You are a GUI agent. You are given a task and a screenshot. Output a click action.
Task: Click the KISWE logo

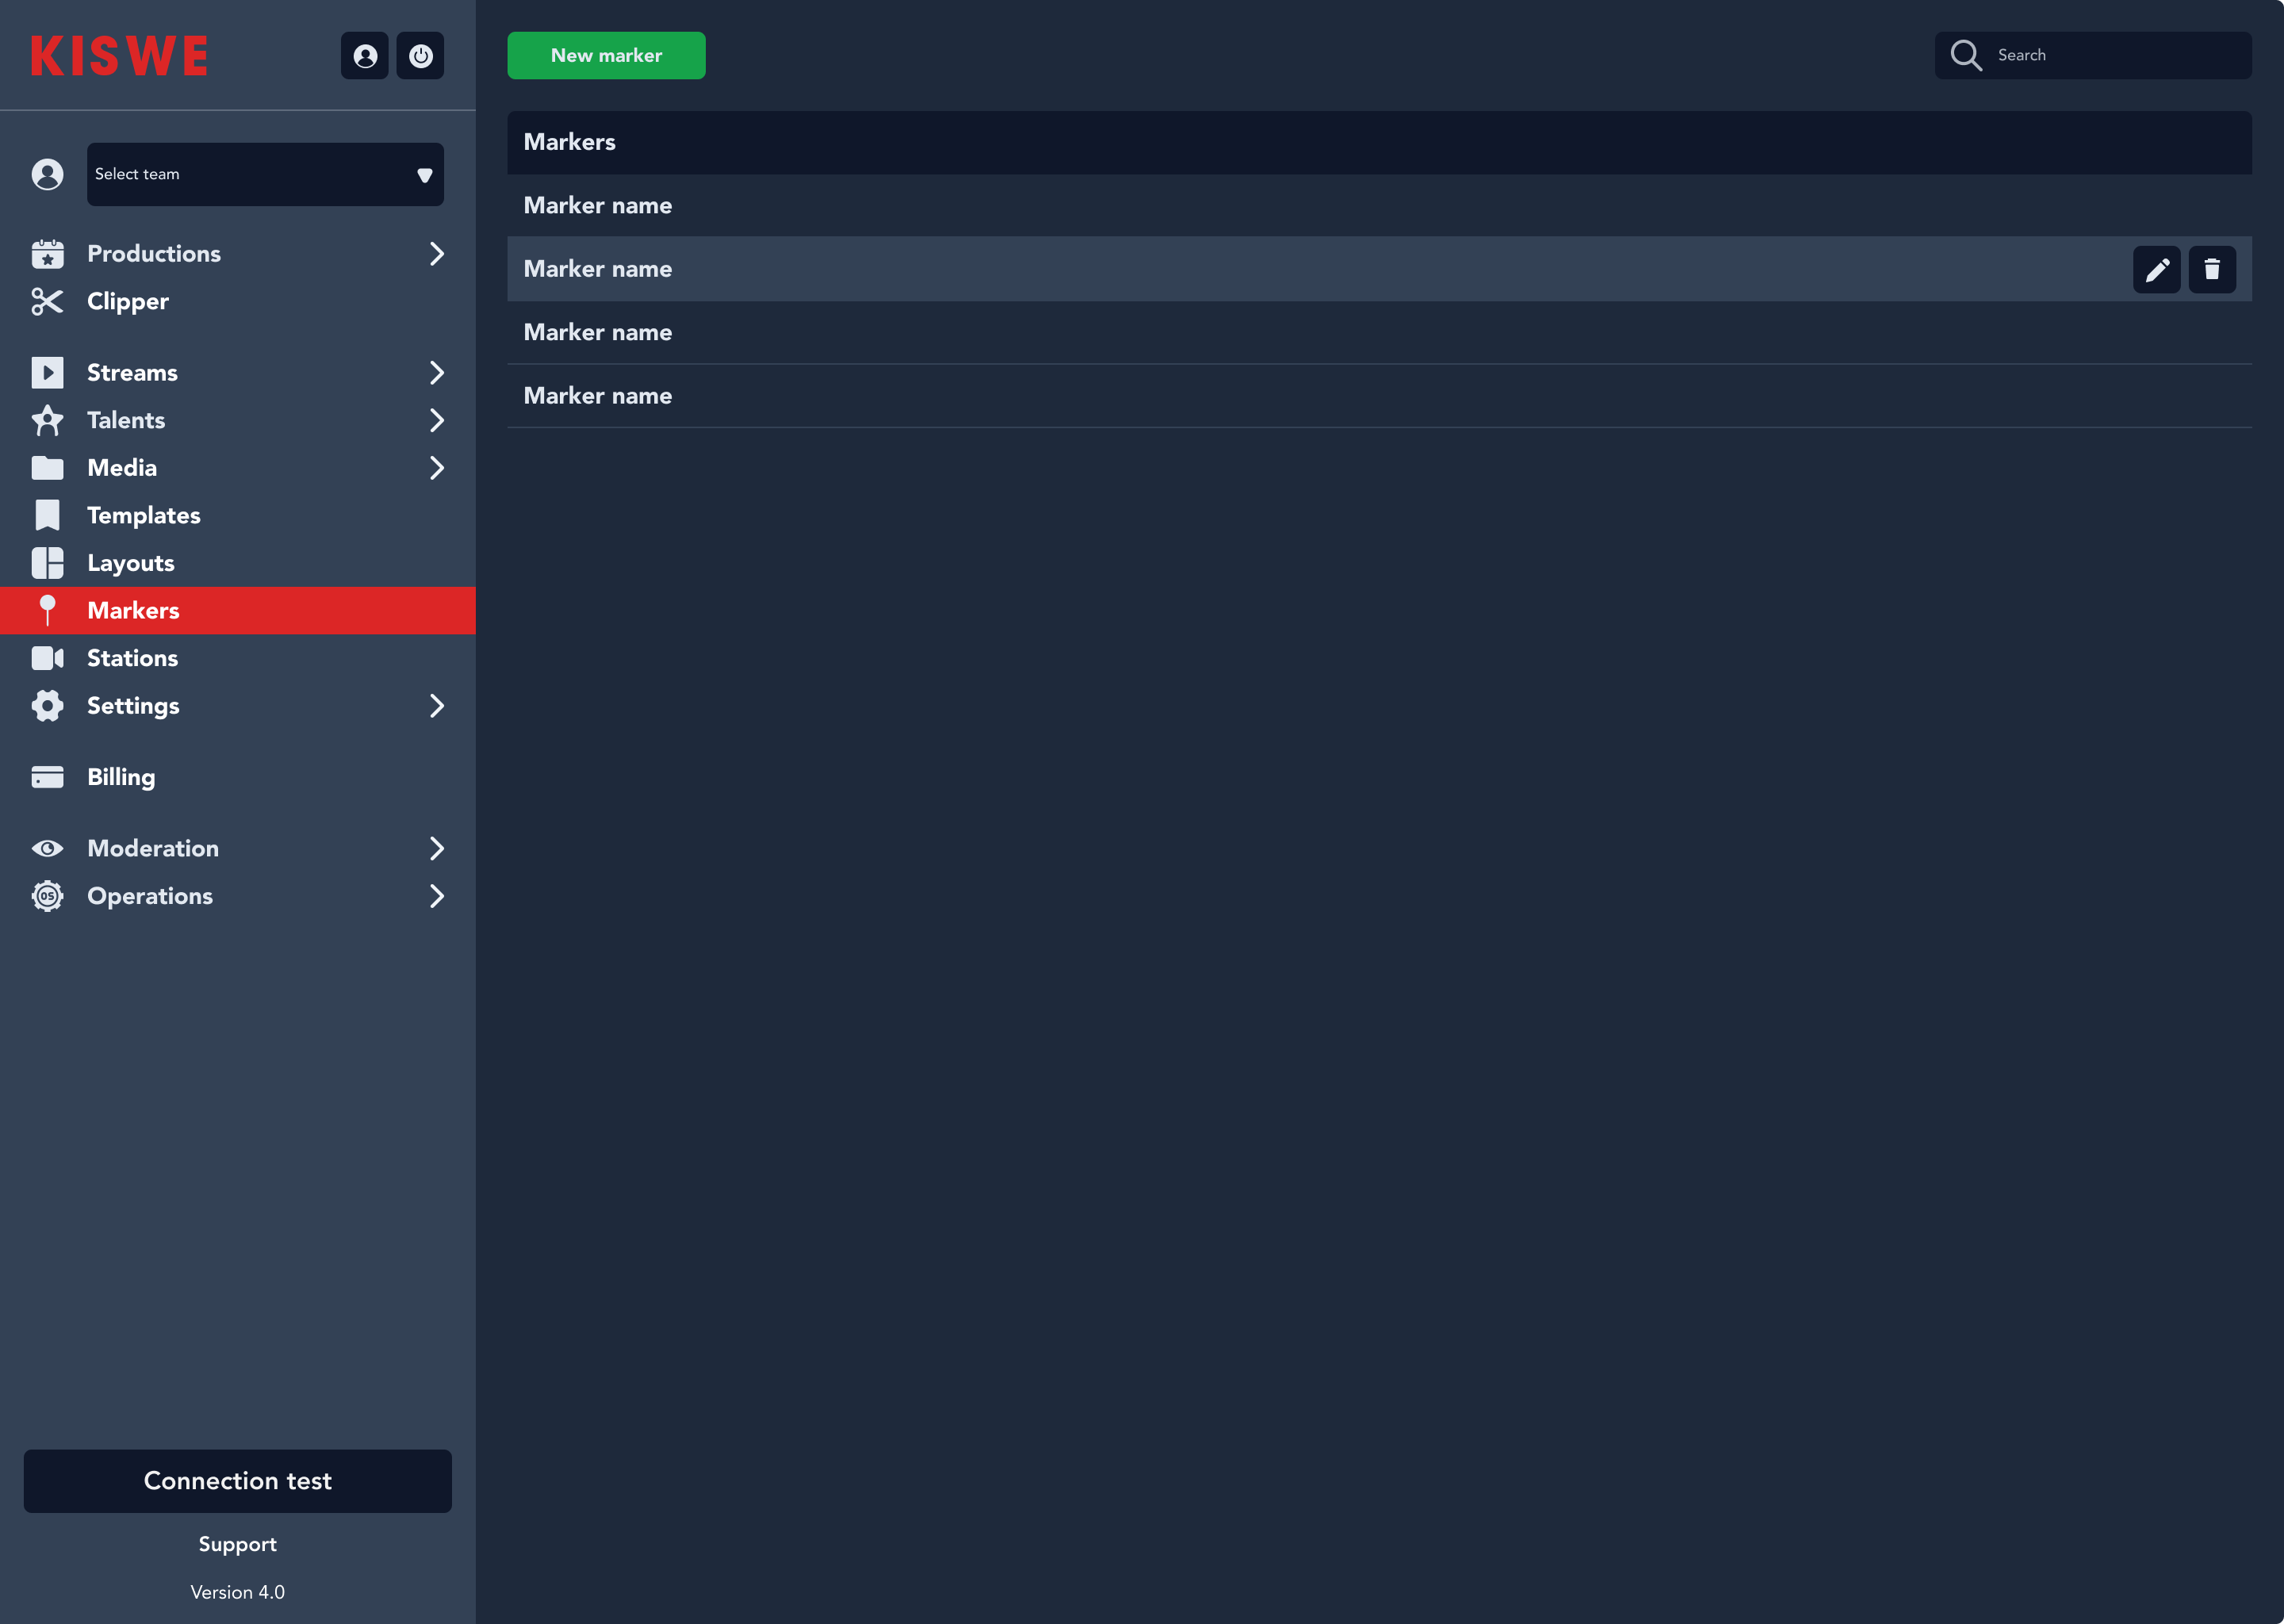tap(119, 56)
